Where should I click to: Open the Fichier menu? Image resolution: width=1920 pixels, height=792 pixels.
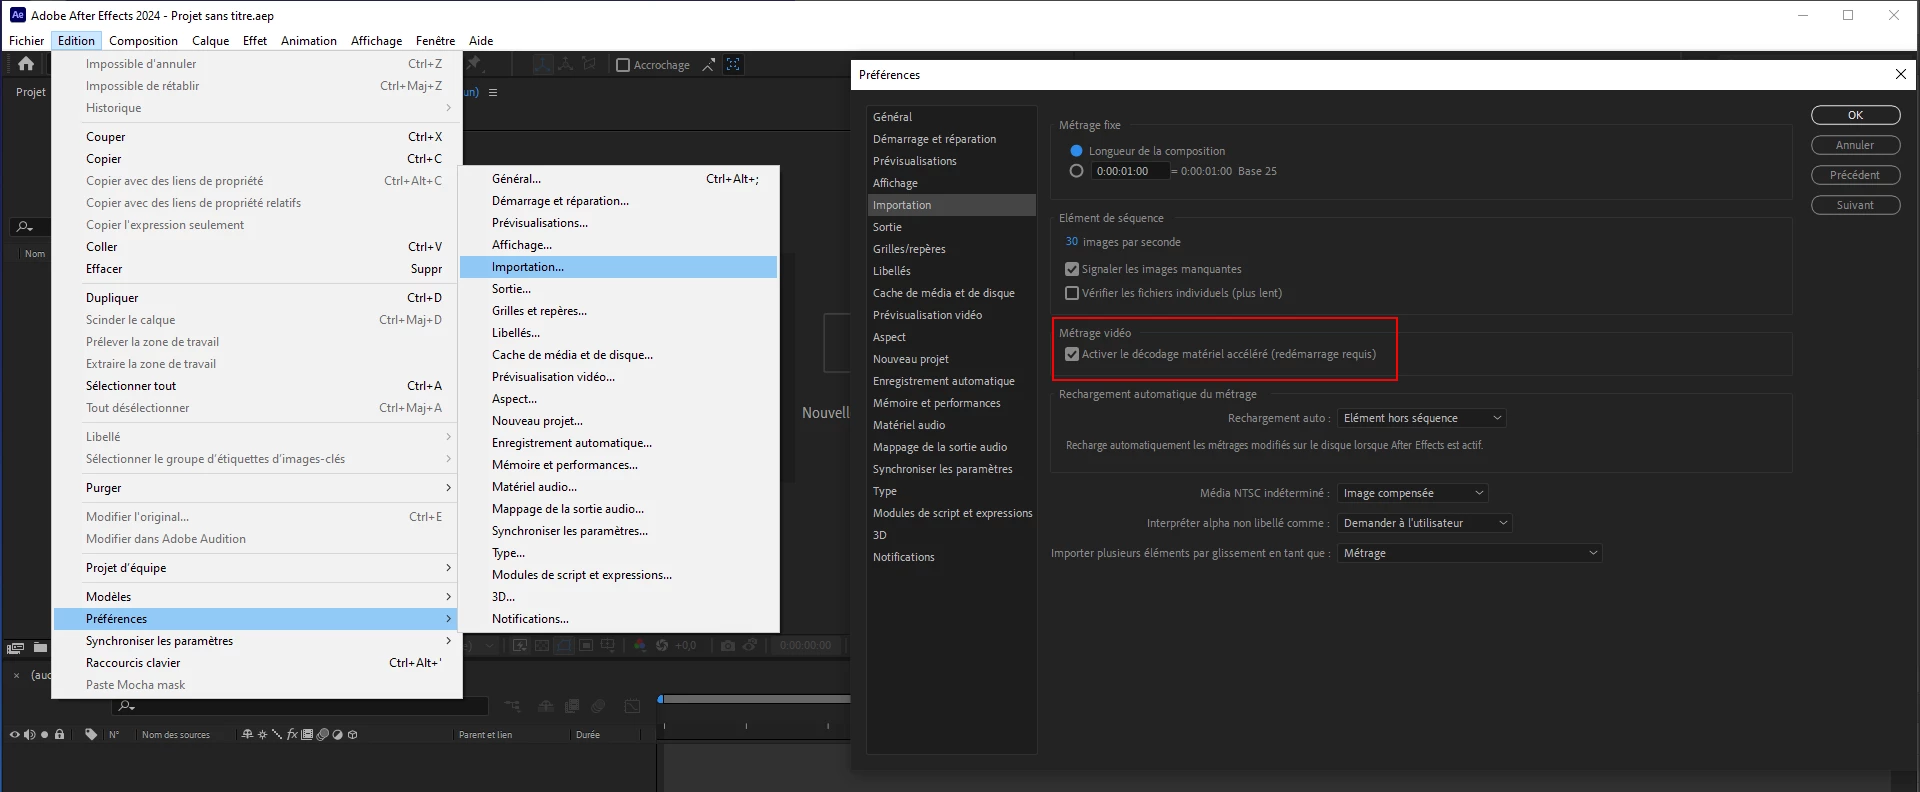26,41
